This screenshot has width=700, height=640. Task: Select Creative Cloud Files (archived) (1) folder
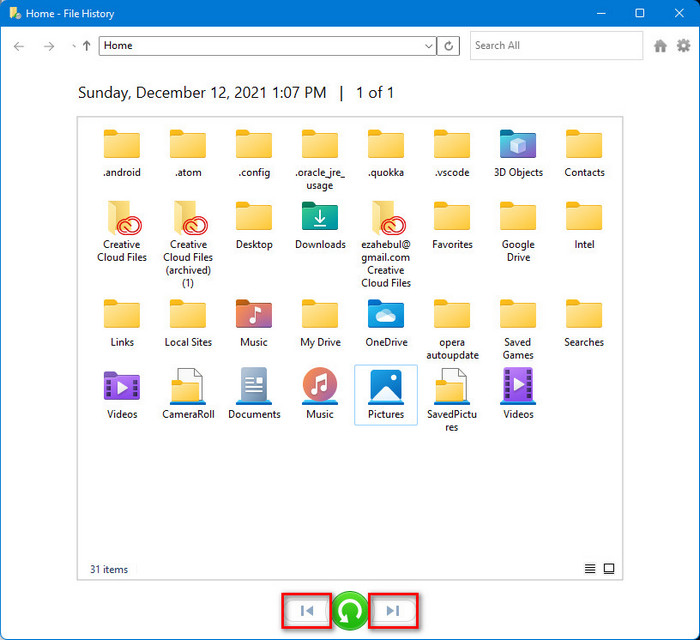[x=188, y=244]
